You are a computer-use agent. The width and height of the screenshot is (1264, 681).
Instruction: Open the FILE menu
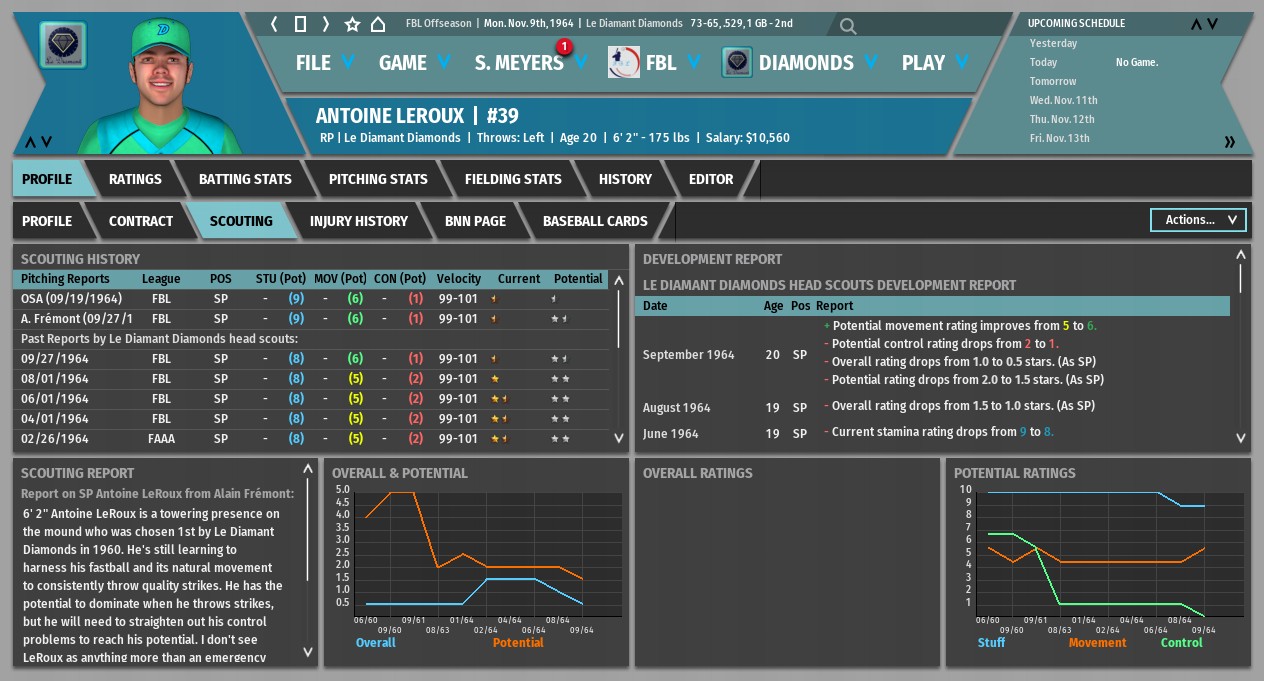[325, 63]
